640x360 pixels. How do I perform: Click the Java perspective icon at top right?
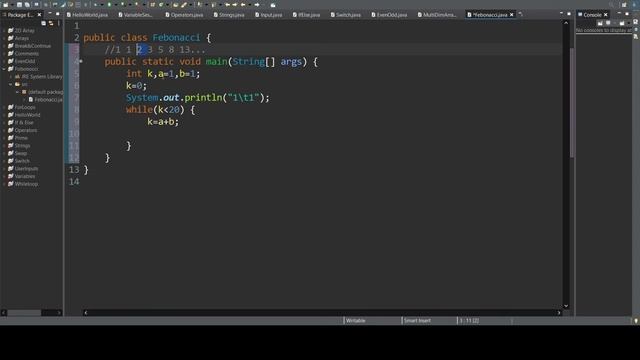[635, 4]
